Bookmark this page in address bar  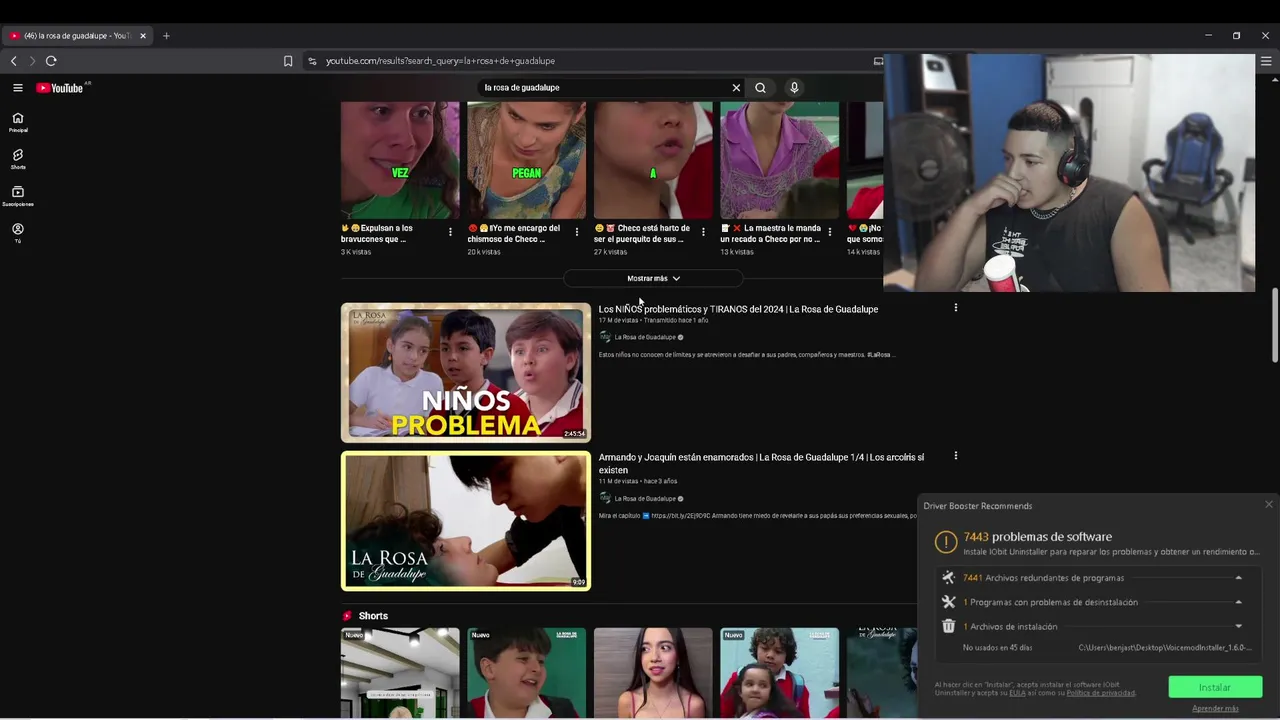(288, 61)
